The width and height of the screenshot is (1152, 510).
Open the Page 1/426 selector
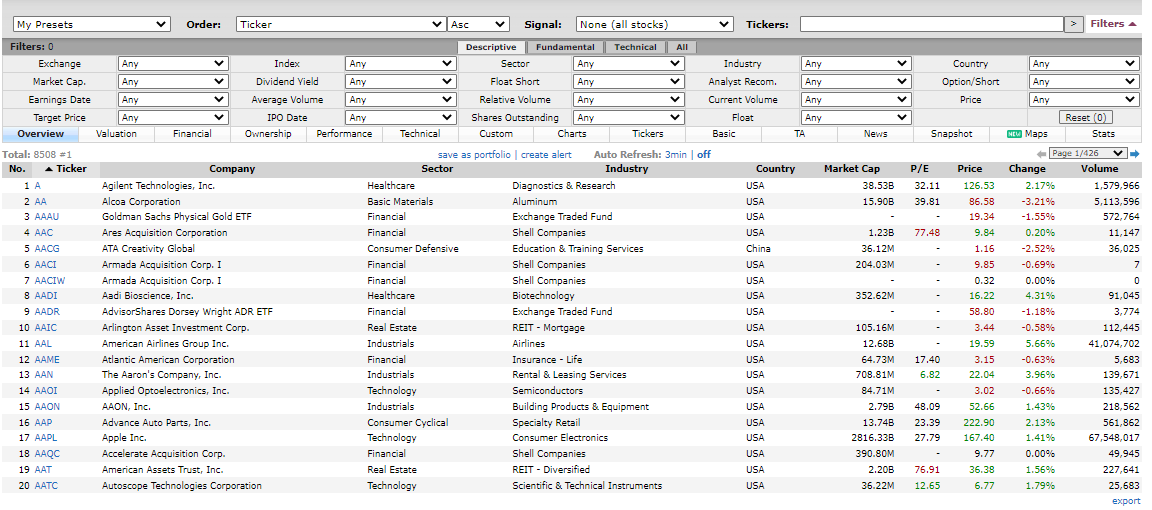[x=1087, y=154]
